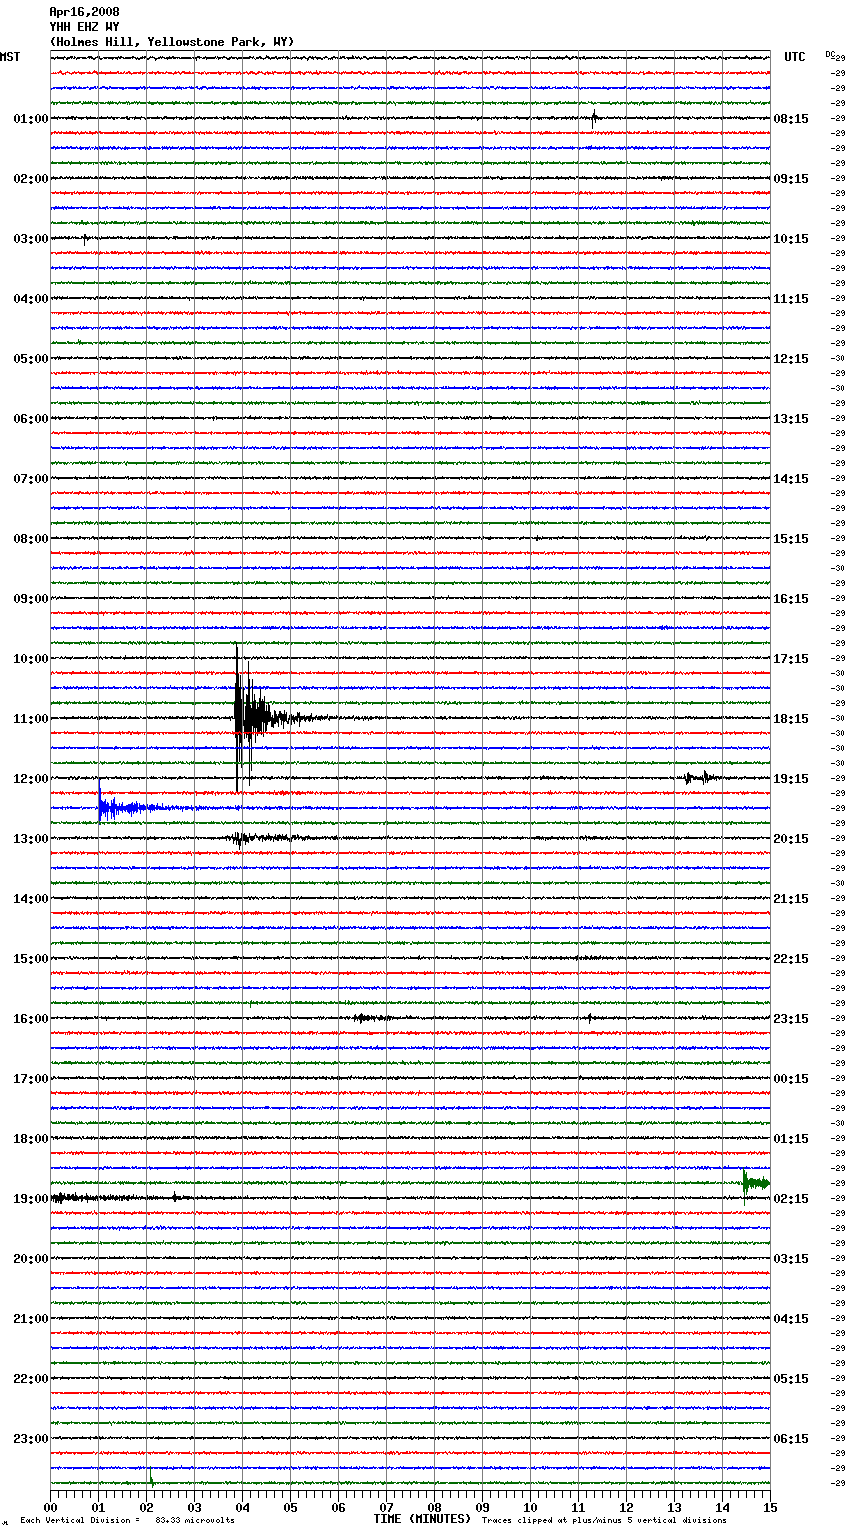This screenshot has width=850, height=1534.
Task: Select the 19:00 MST time label
Action: (x=31, y=1199)
